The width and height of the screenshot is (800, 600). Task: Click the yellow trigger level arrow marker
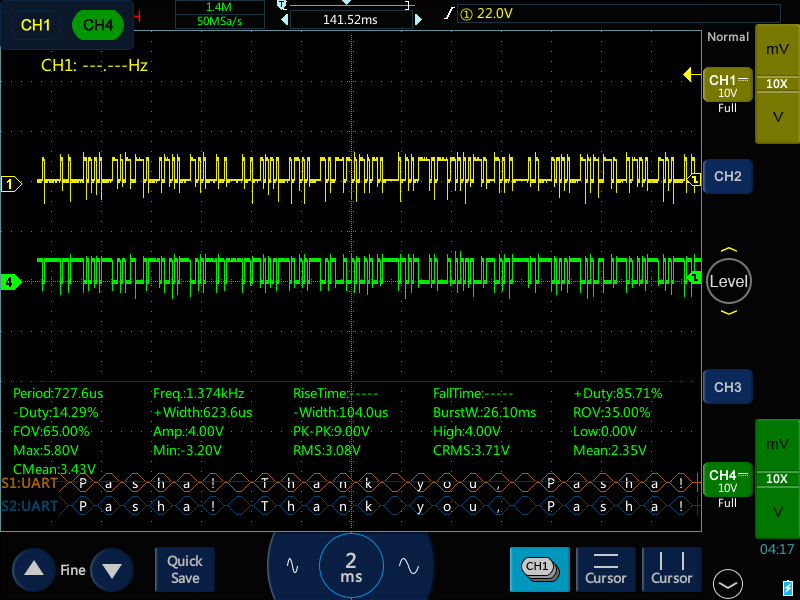tap(689, 75)
